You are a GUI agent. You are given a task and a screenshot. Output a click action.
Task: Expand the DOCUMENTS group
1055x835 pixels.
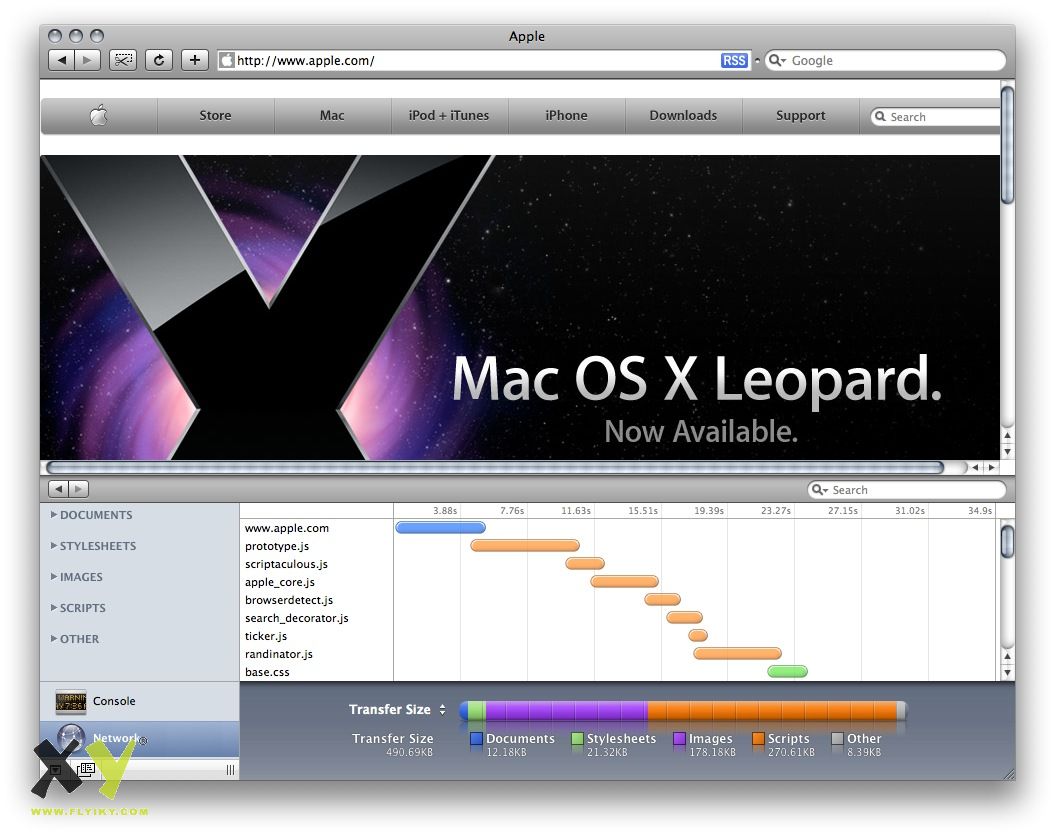coord(54,515)
